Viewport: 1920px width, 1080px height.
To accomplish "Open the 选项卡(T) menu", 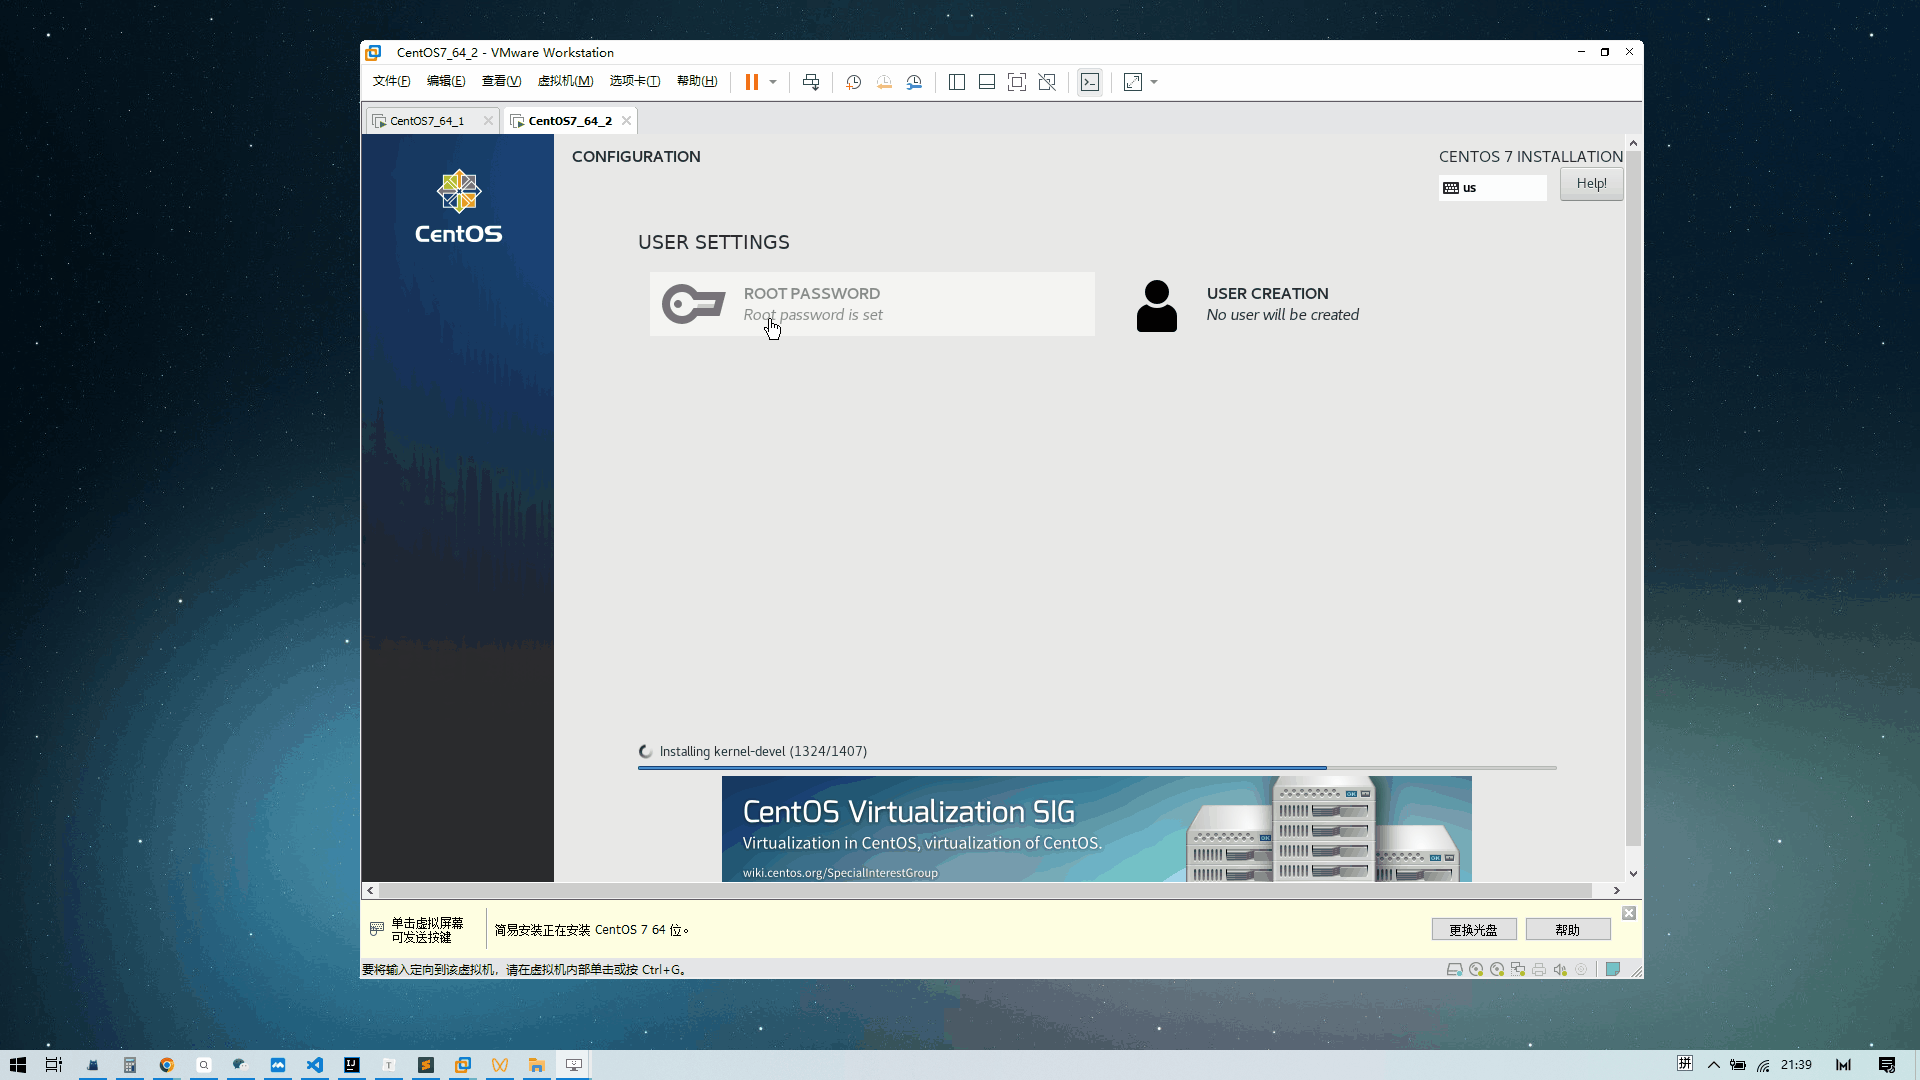I will pos(635,81).
